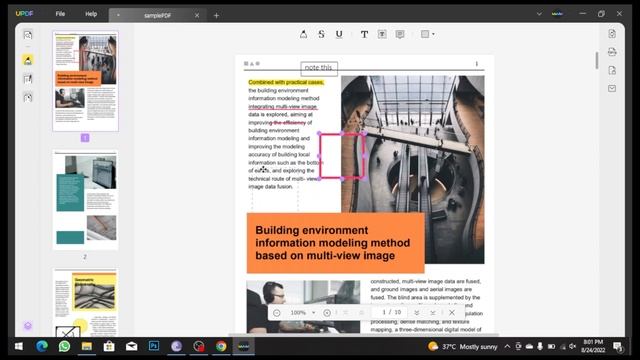Click the vertical scrollbar on the right
The image size is (640, 360).
(597, 60)
